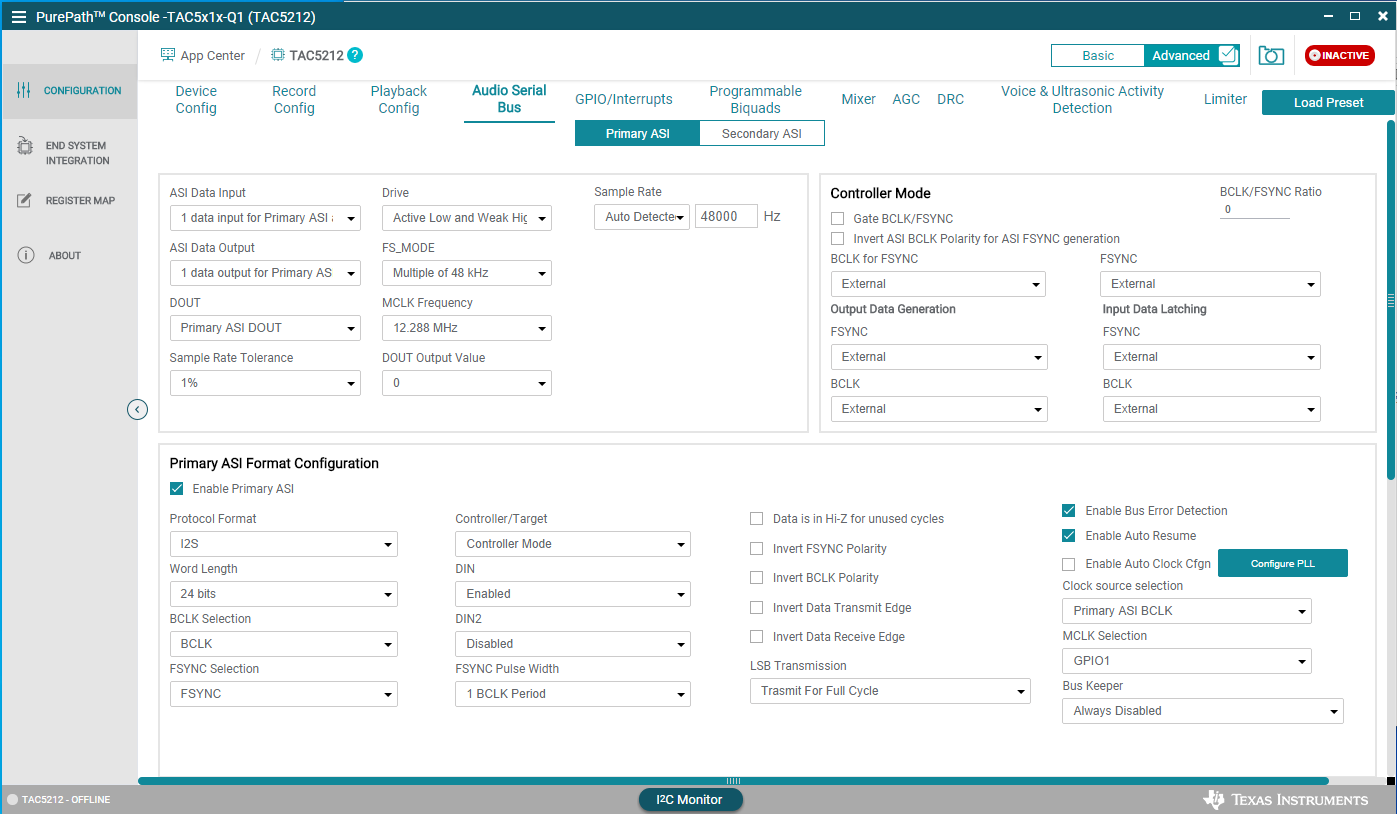Image resolution: width=1397 pixels, height=814 pixels.
Task: Go to the GPIO/Interrupts tab
Action: (x=624, y=99)
